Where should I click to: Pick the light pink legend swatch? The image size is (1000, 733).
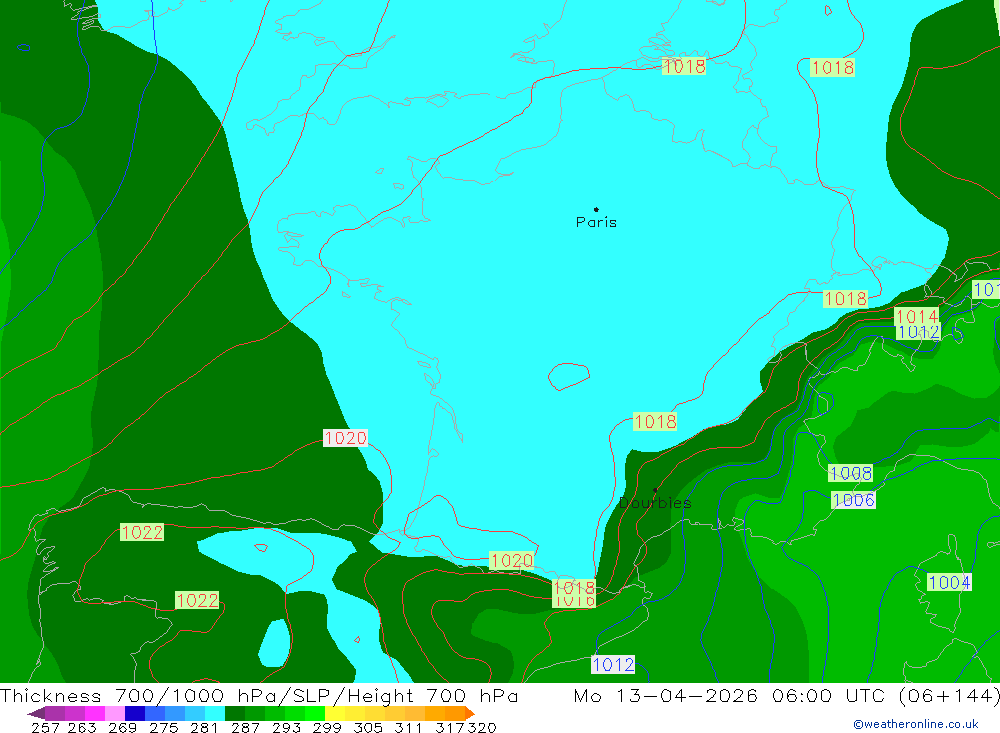(x=115, y=713)
